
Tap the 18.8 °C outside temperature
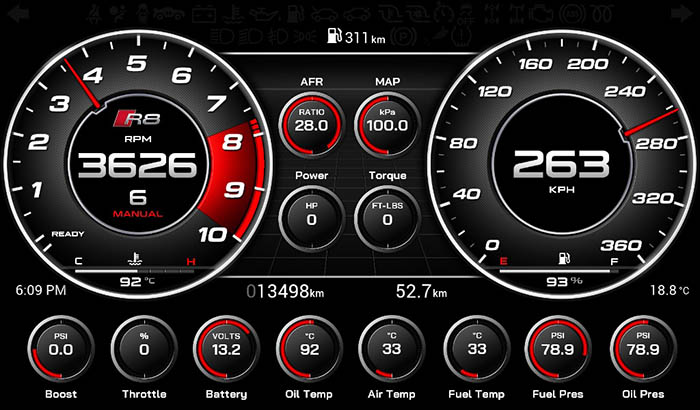coord(669,290)
